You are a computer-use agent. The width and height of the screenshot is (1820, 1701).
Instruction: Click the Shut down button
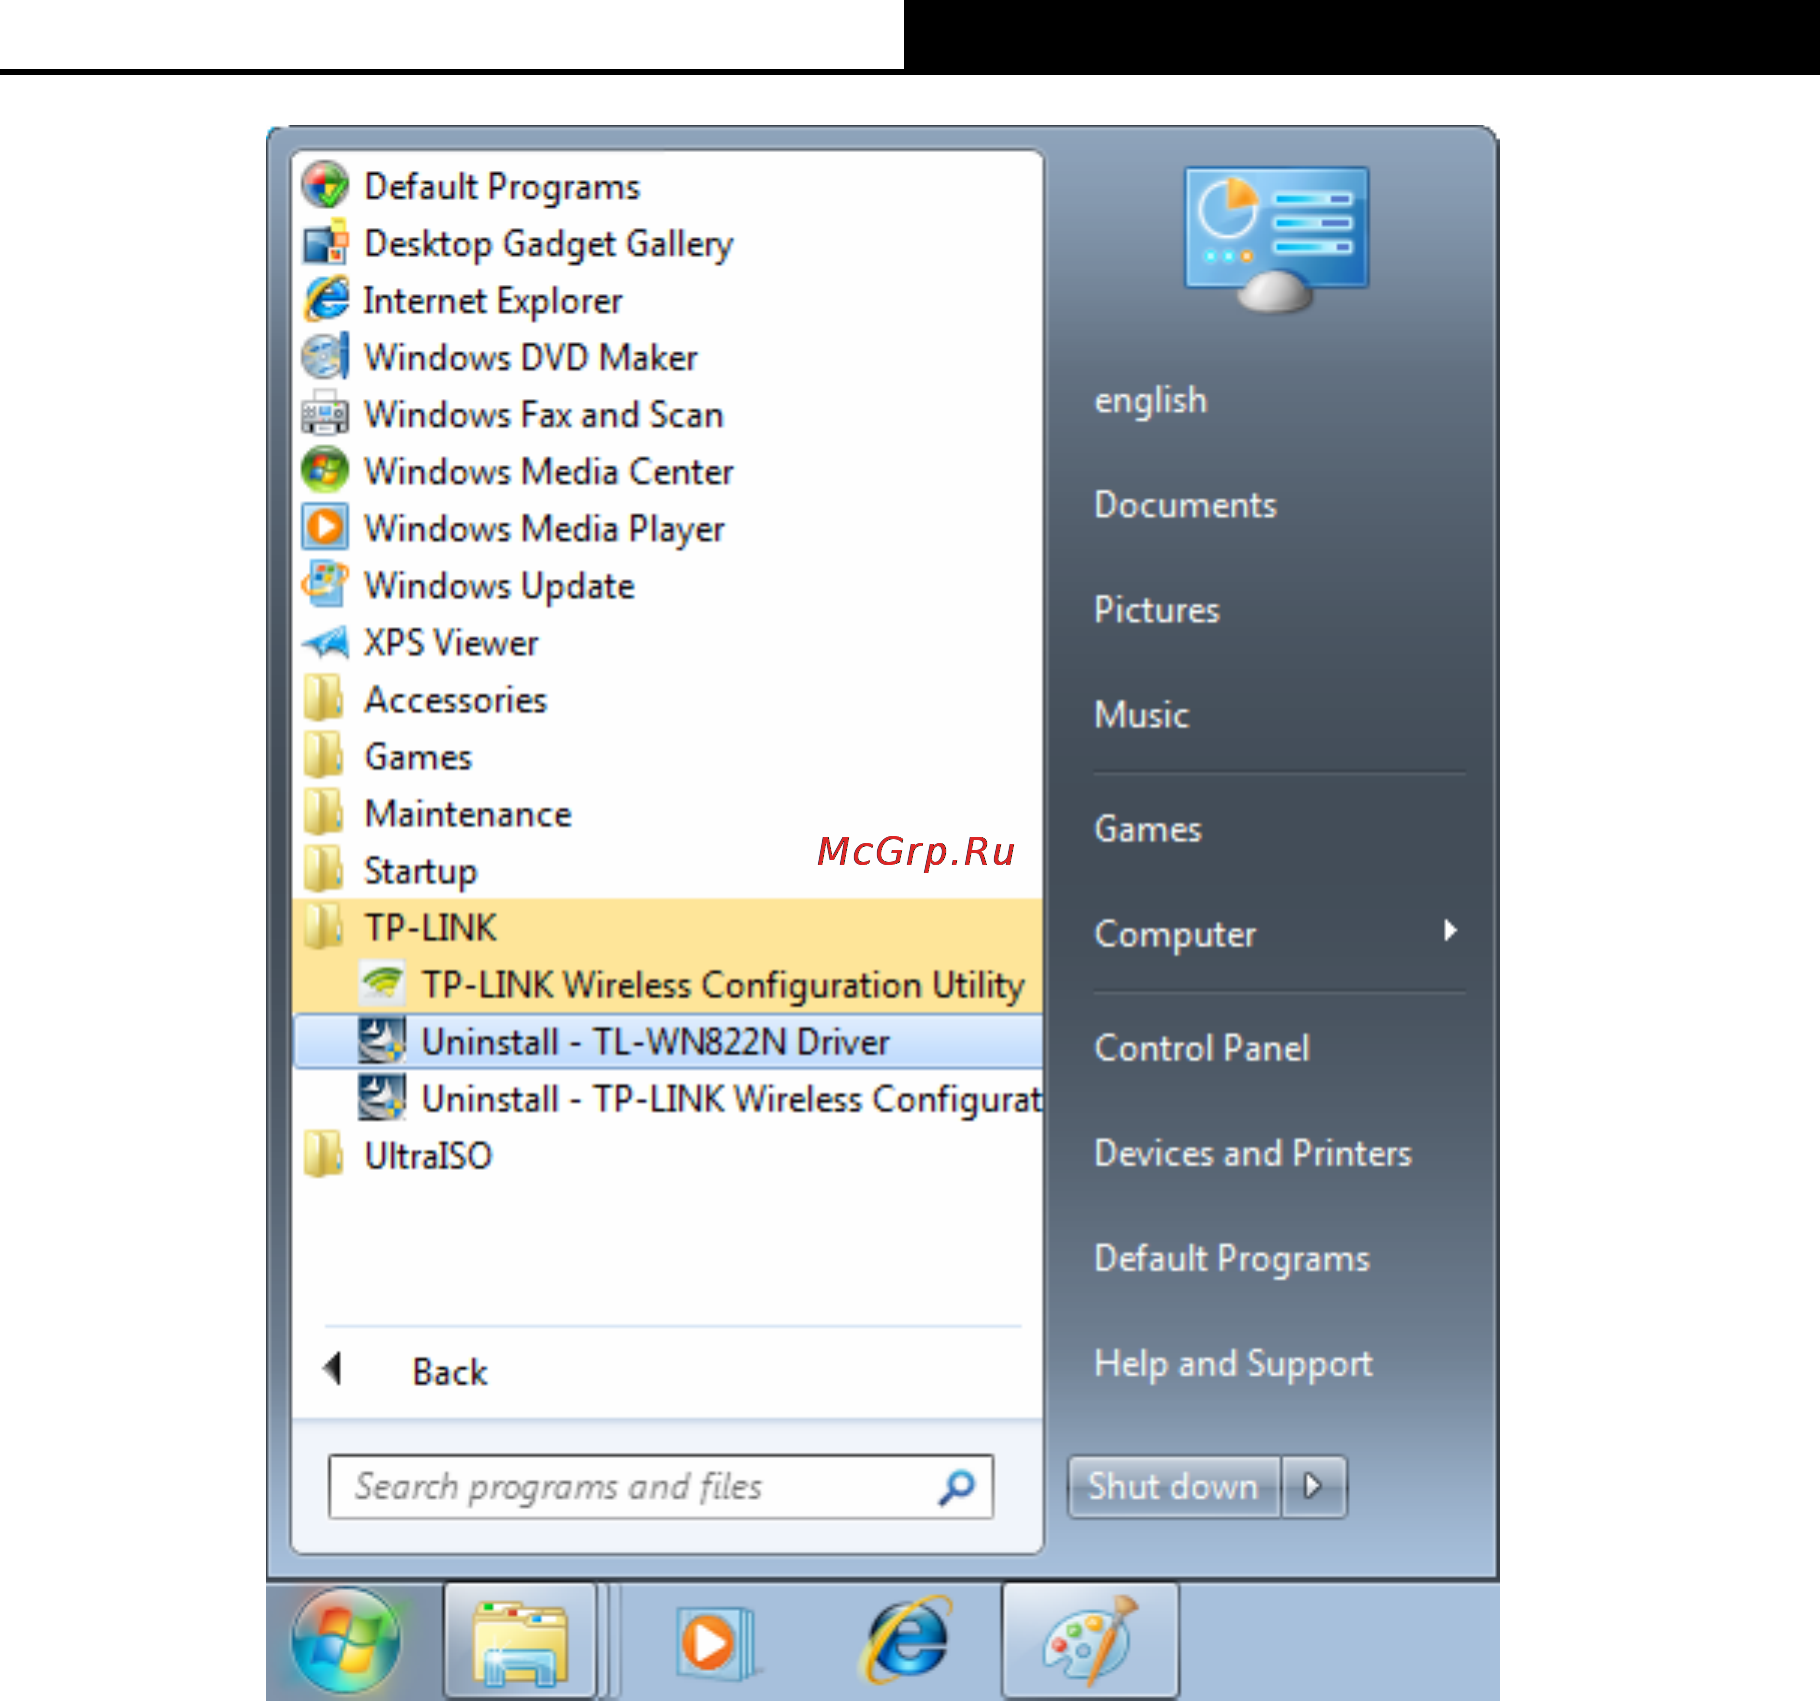tap(1174, 1487)
